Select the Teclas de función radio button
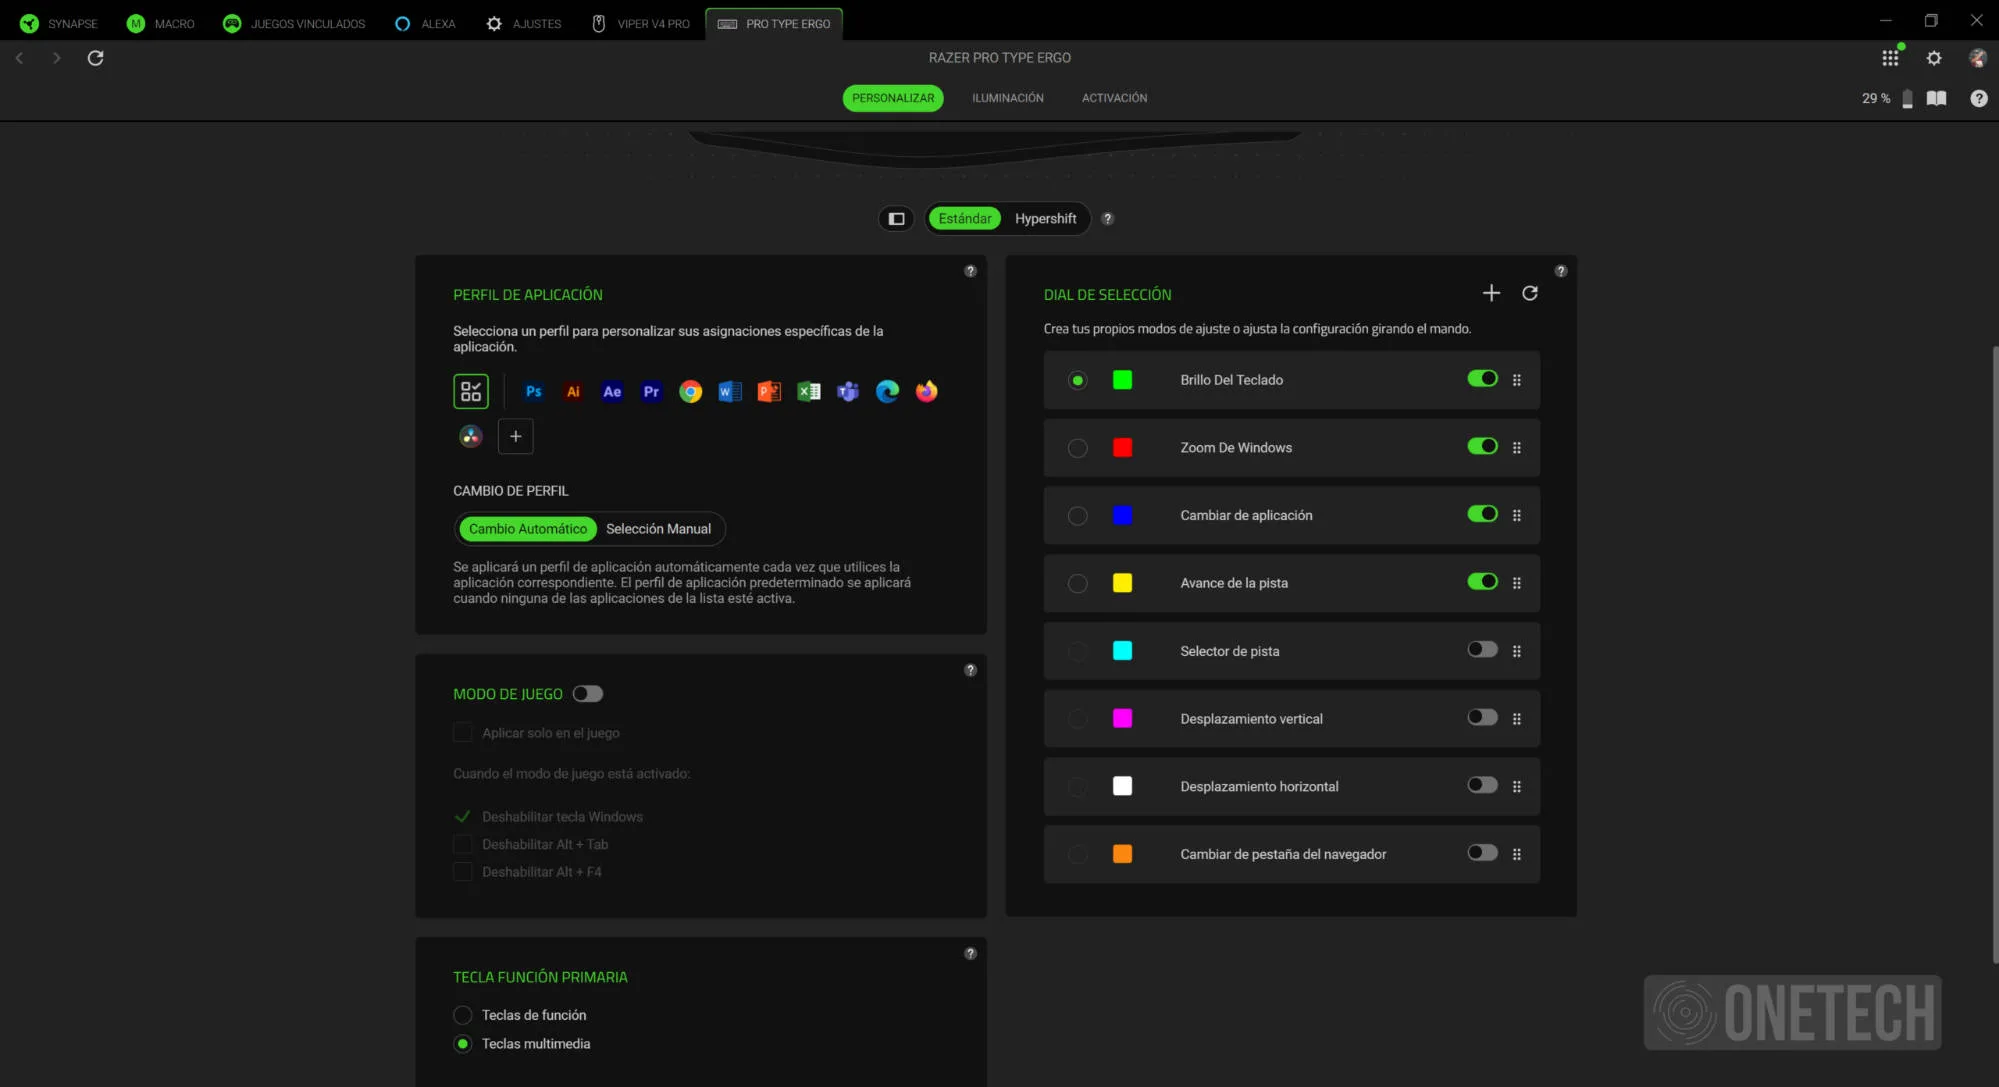The height and width of the screenshot is (1087, 1999). pos(462,1016)
